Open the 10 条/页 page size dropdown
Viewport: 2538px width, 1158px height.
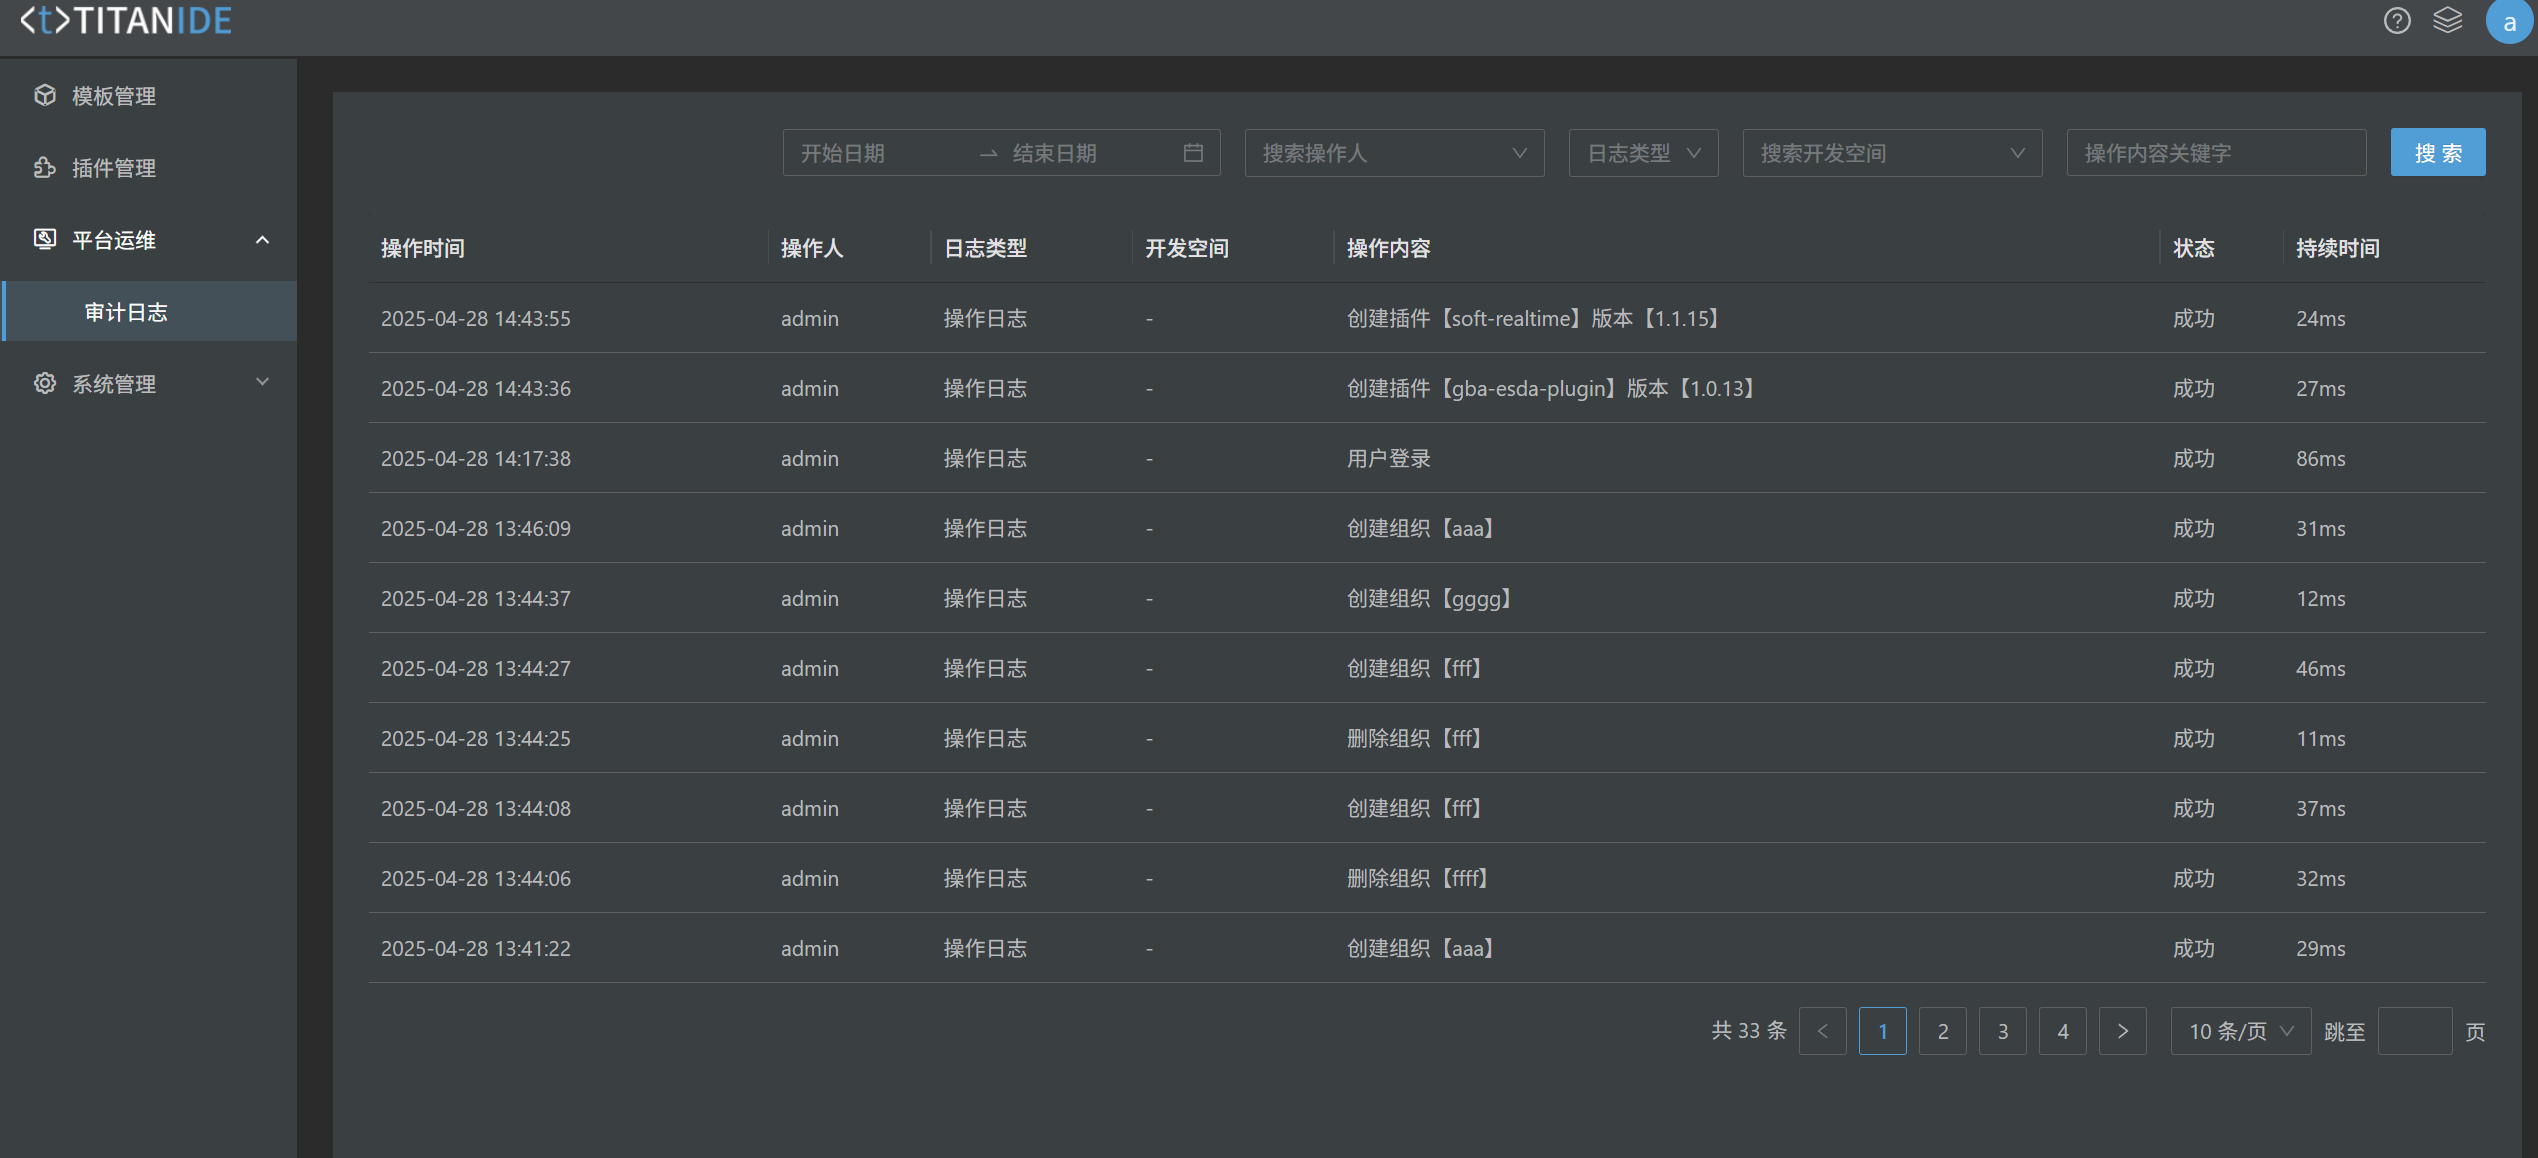(x=2239, y=1031)
